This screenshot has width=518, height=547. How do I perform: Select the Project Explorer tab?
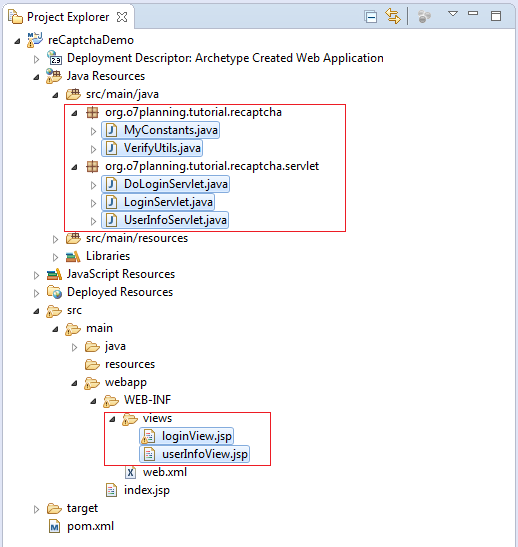pos(68,17)
